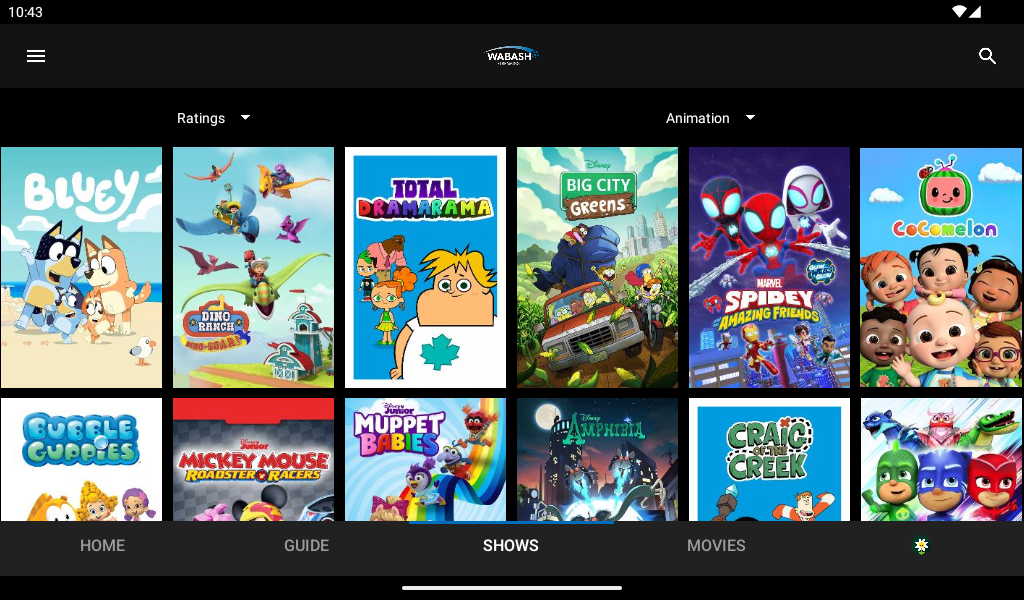Open the flower profile icon tab
The height and width of the screenshot is (600, 1024).
921,546
